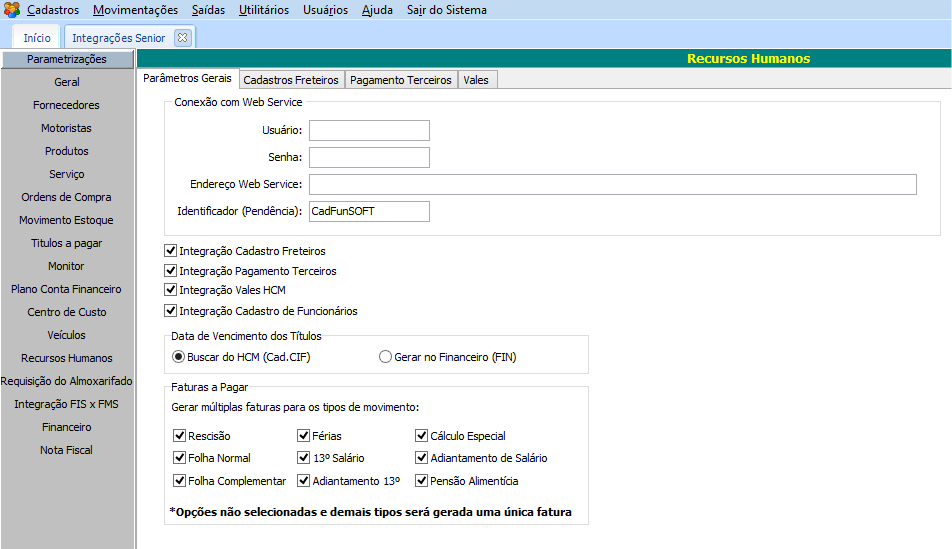
Task: Open Nota Fiscal in sidebar
Action: (x=67, y=451)
